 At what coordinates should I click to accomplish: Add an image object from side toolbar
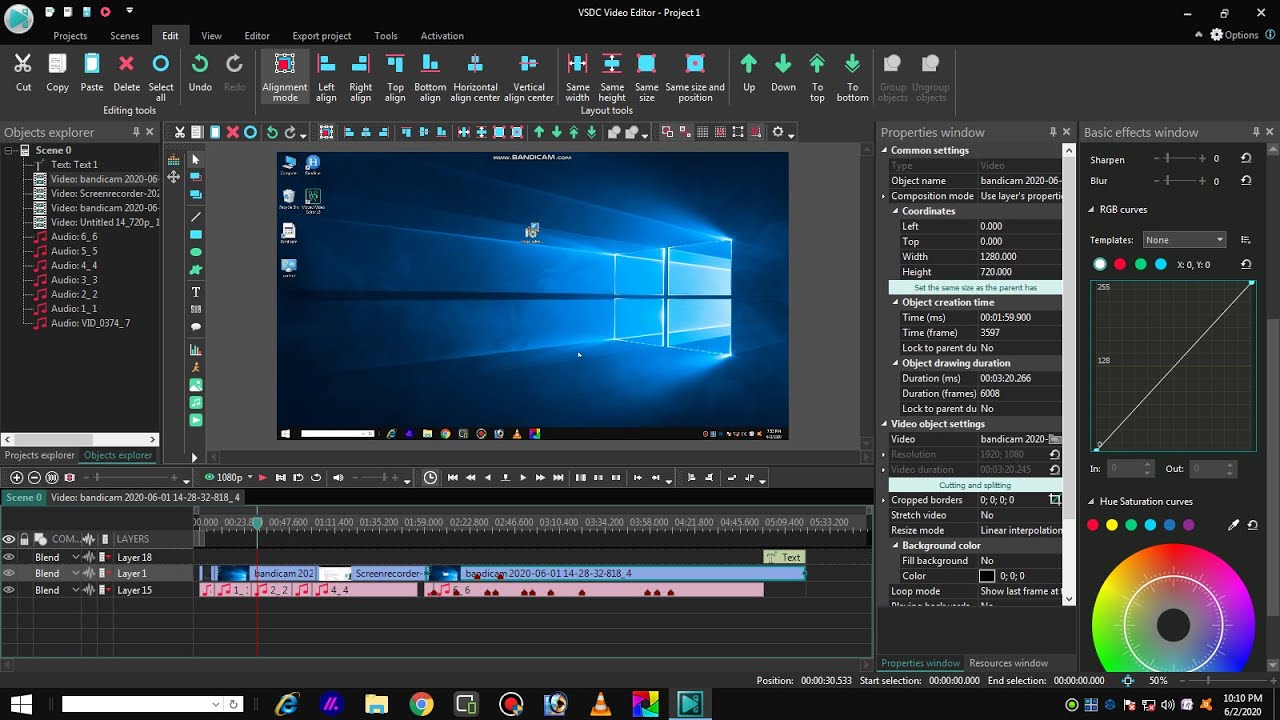click(x=196, y=385)
